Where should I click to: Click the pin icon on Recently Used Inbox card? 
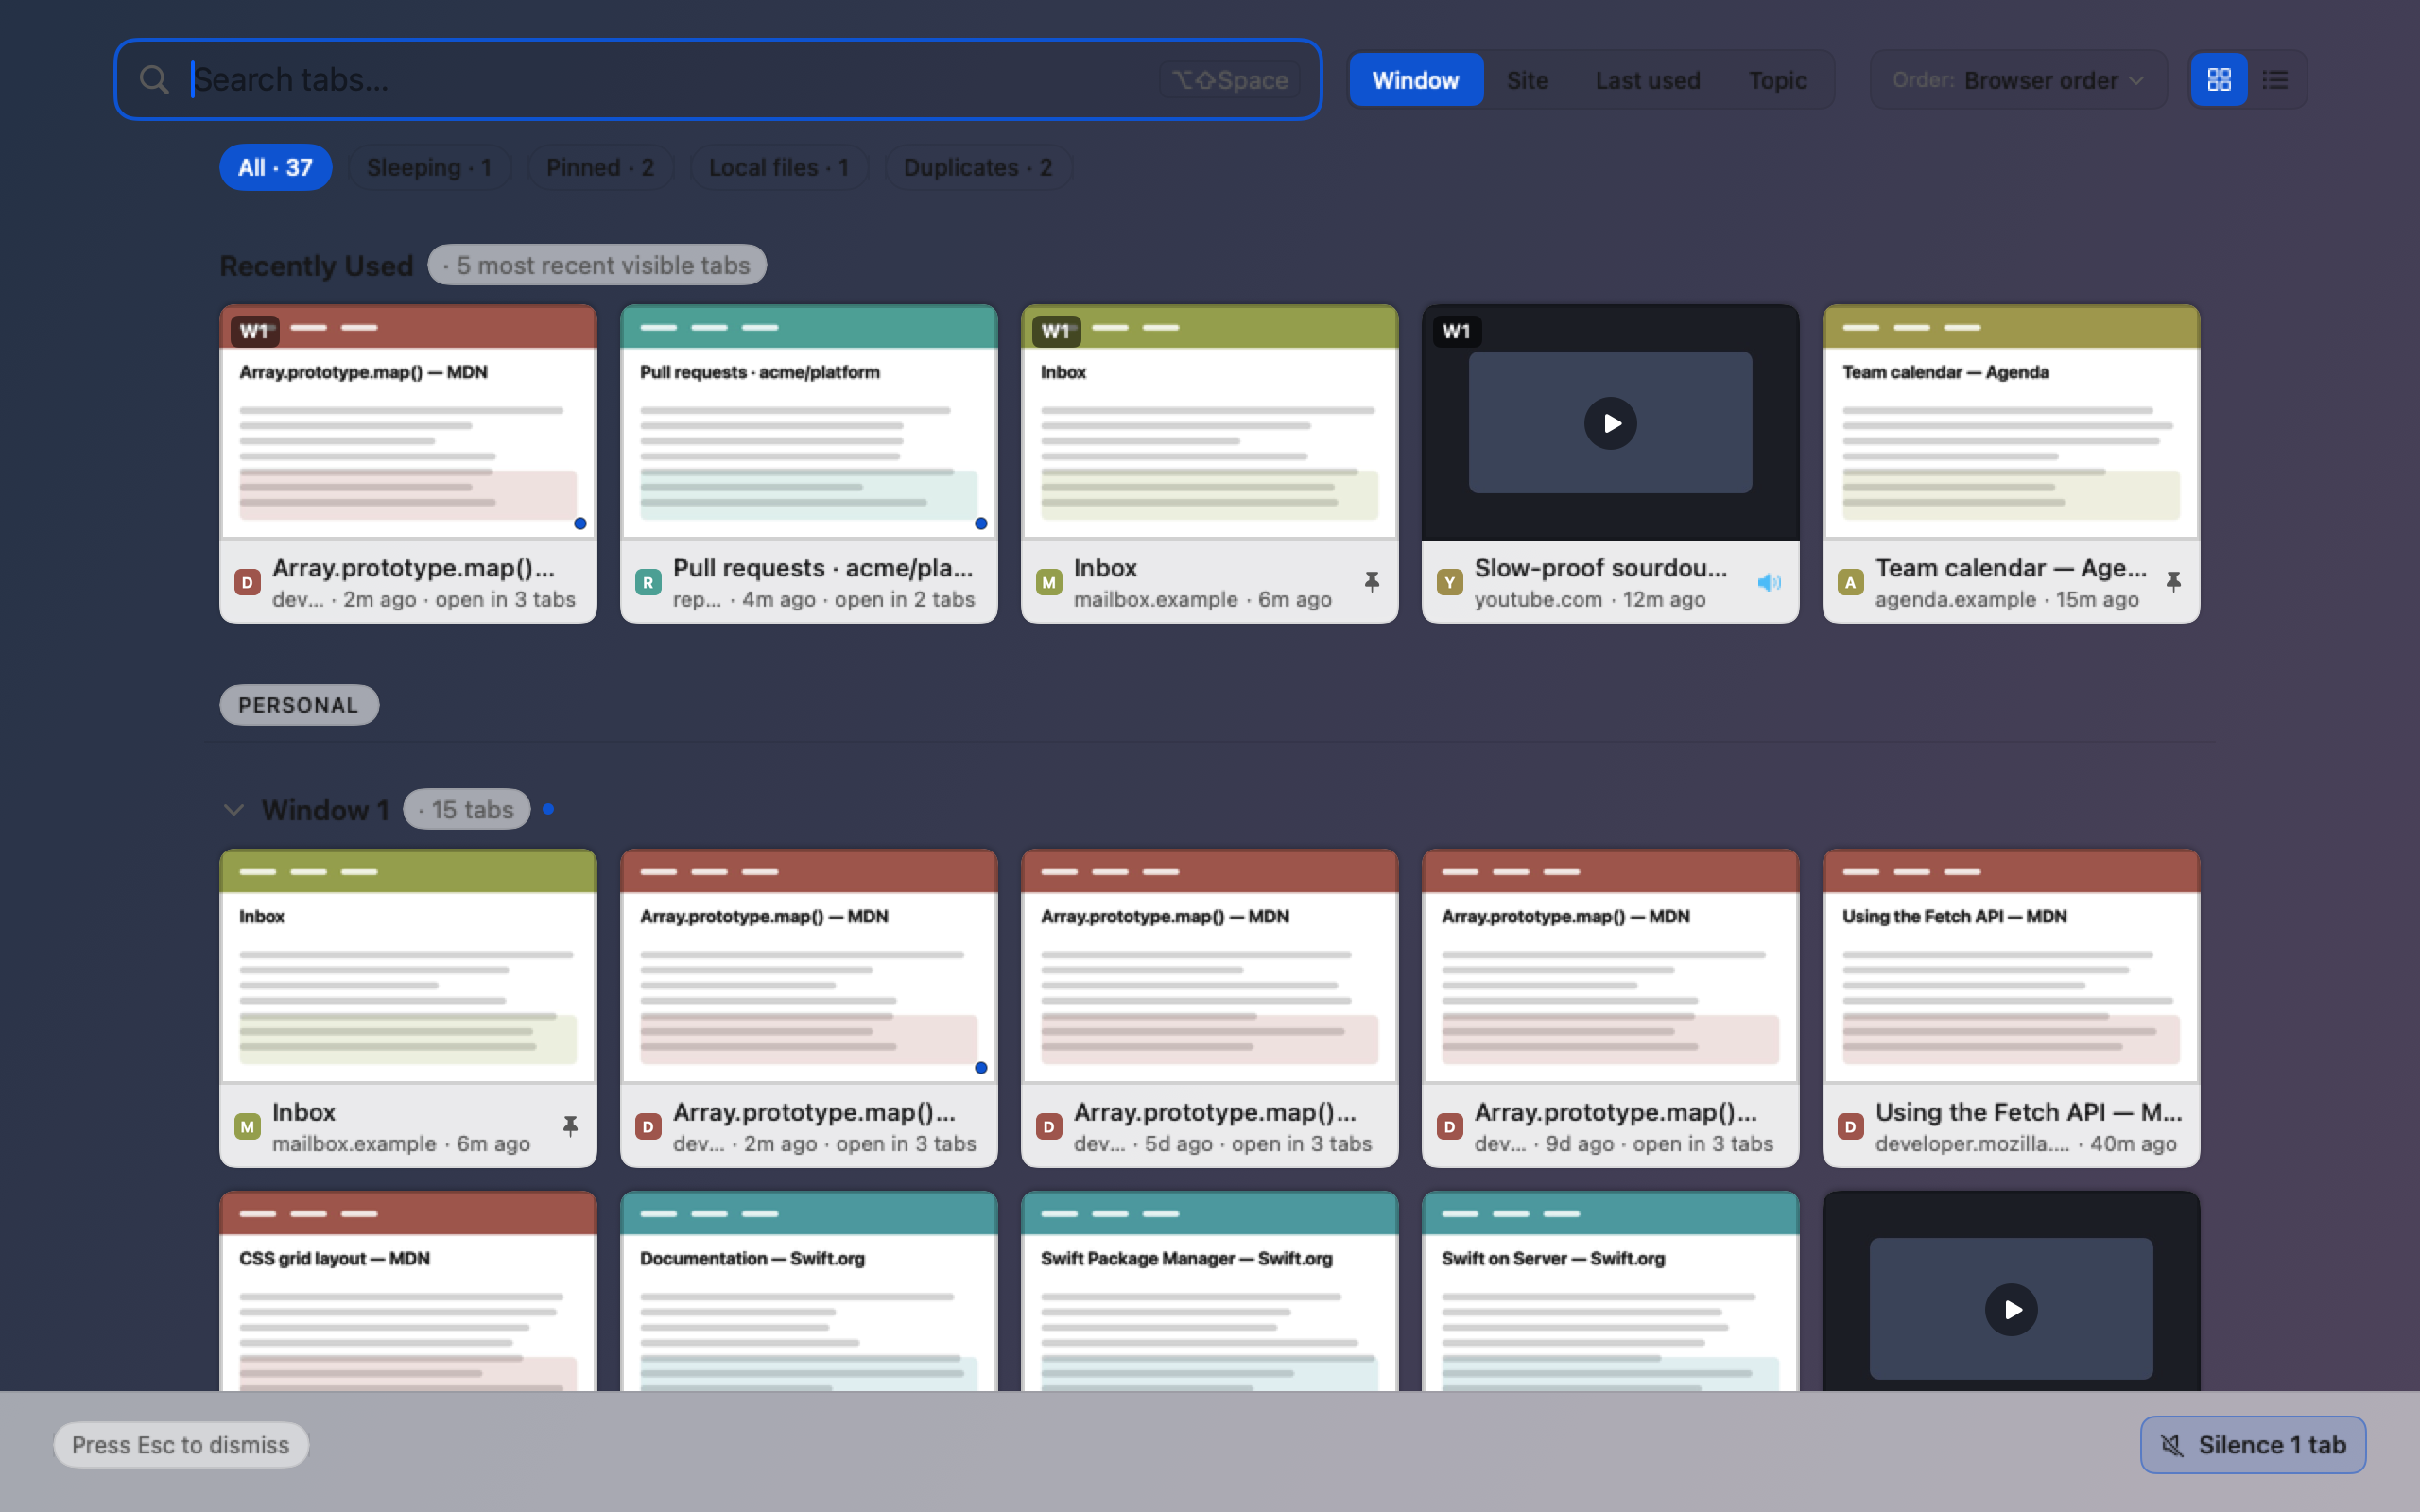[1372, 581]
